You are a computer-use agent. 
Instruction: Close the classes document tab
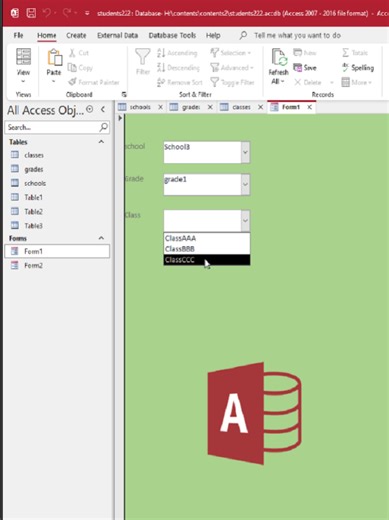[x=260, y=107]
